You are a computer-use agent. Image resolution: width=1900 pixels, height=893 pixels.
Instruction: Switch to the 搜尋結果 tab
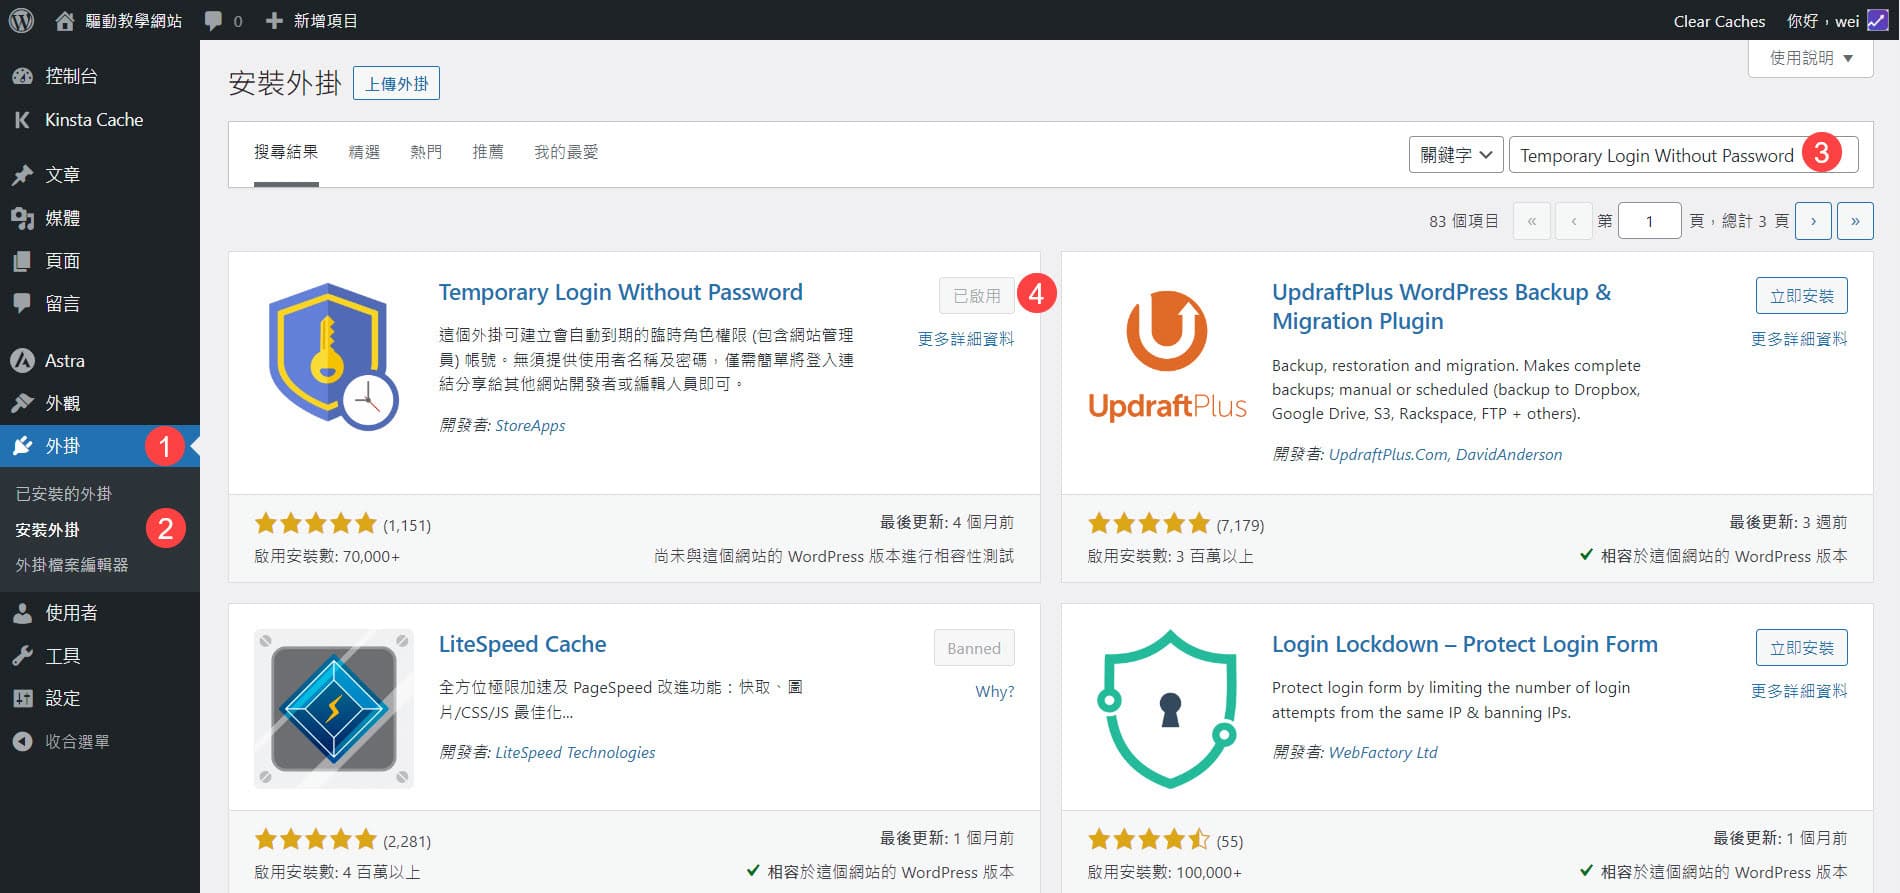click(x=286, y=152)
